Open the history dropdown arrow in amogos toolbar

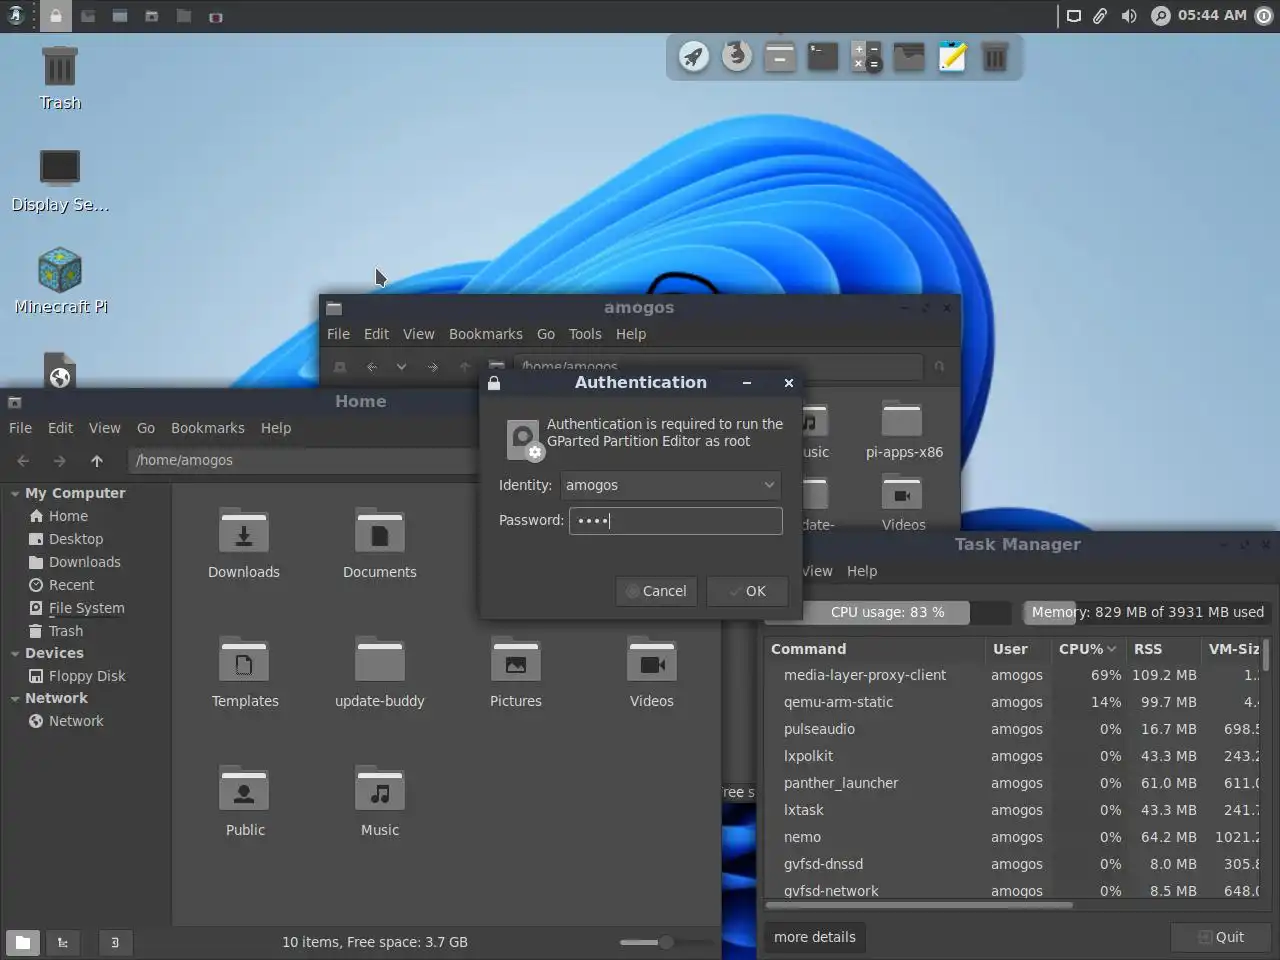point(401,367)
